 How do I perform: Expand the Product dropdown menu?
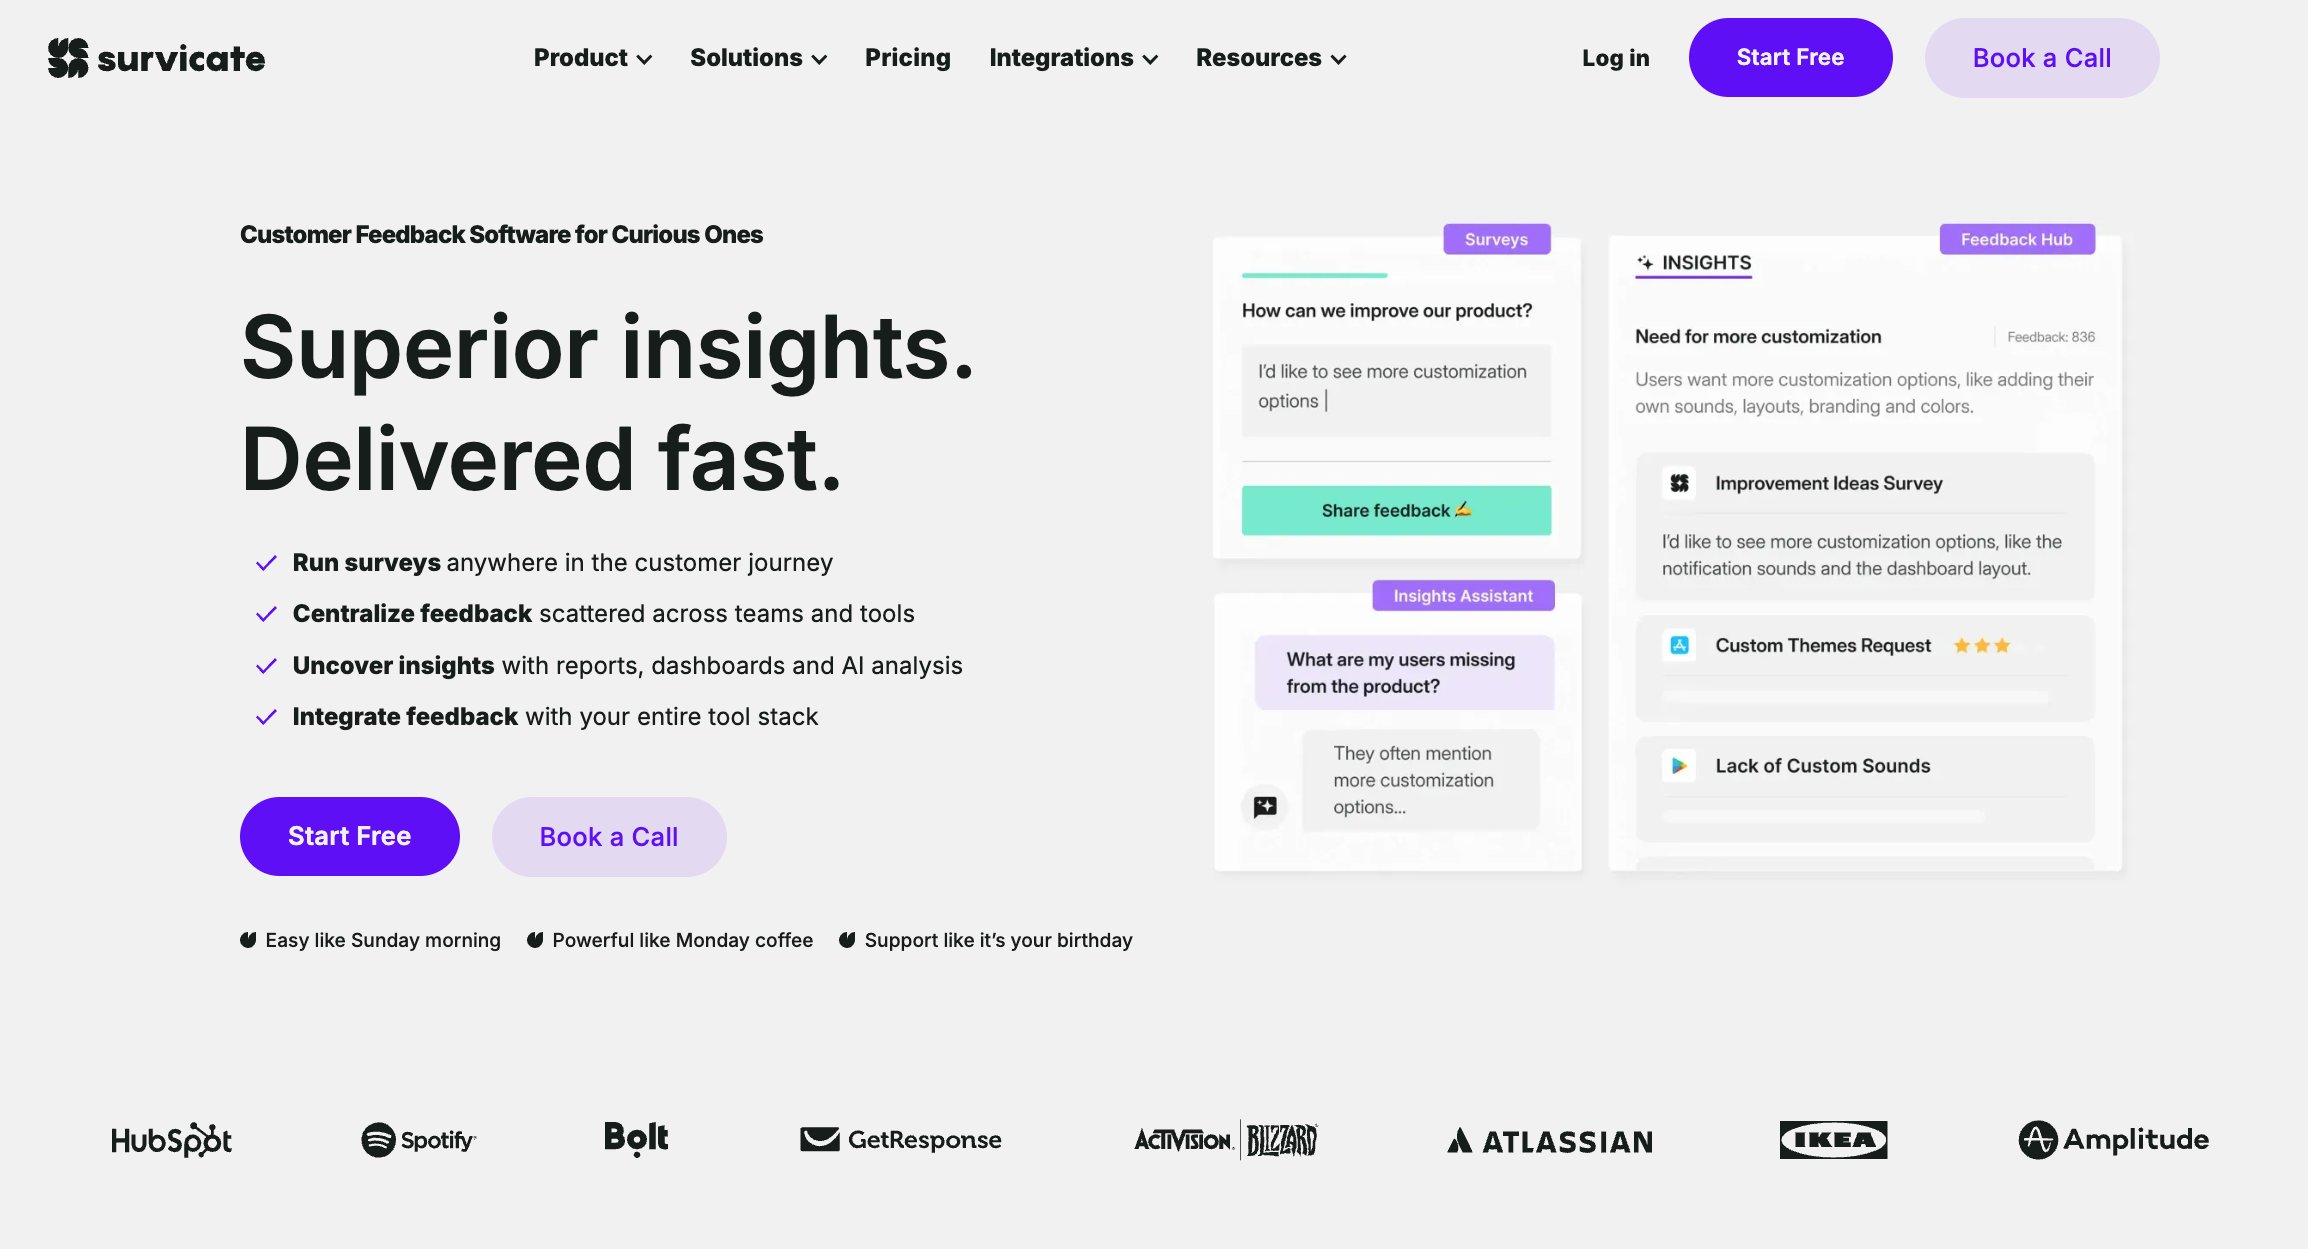point(592,57)
